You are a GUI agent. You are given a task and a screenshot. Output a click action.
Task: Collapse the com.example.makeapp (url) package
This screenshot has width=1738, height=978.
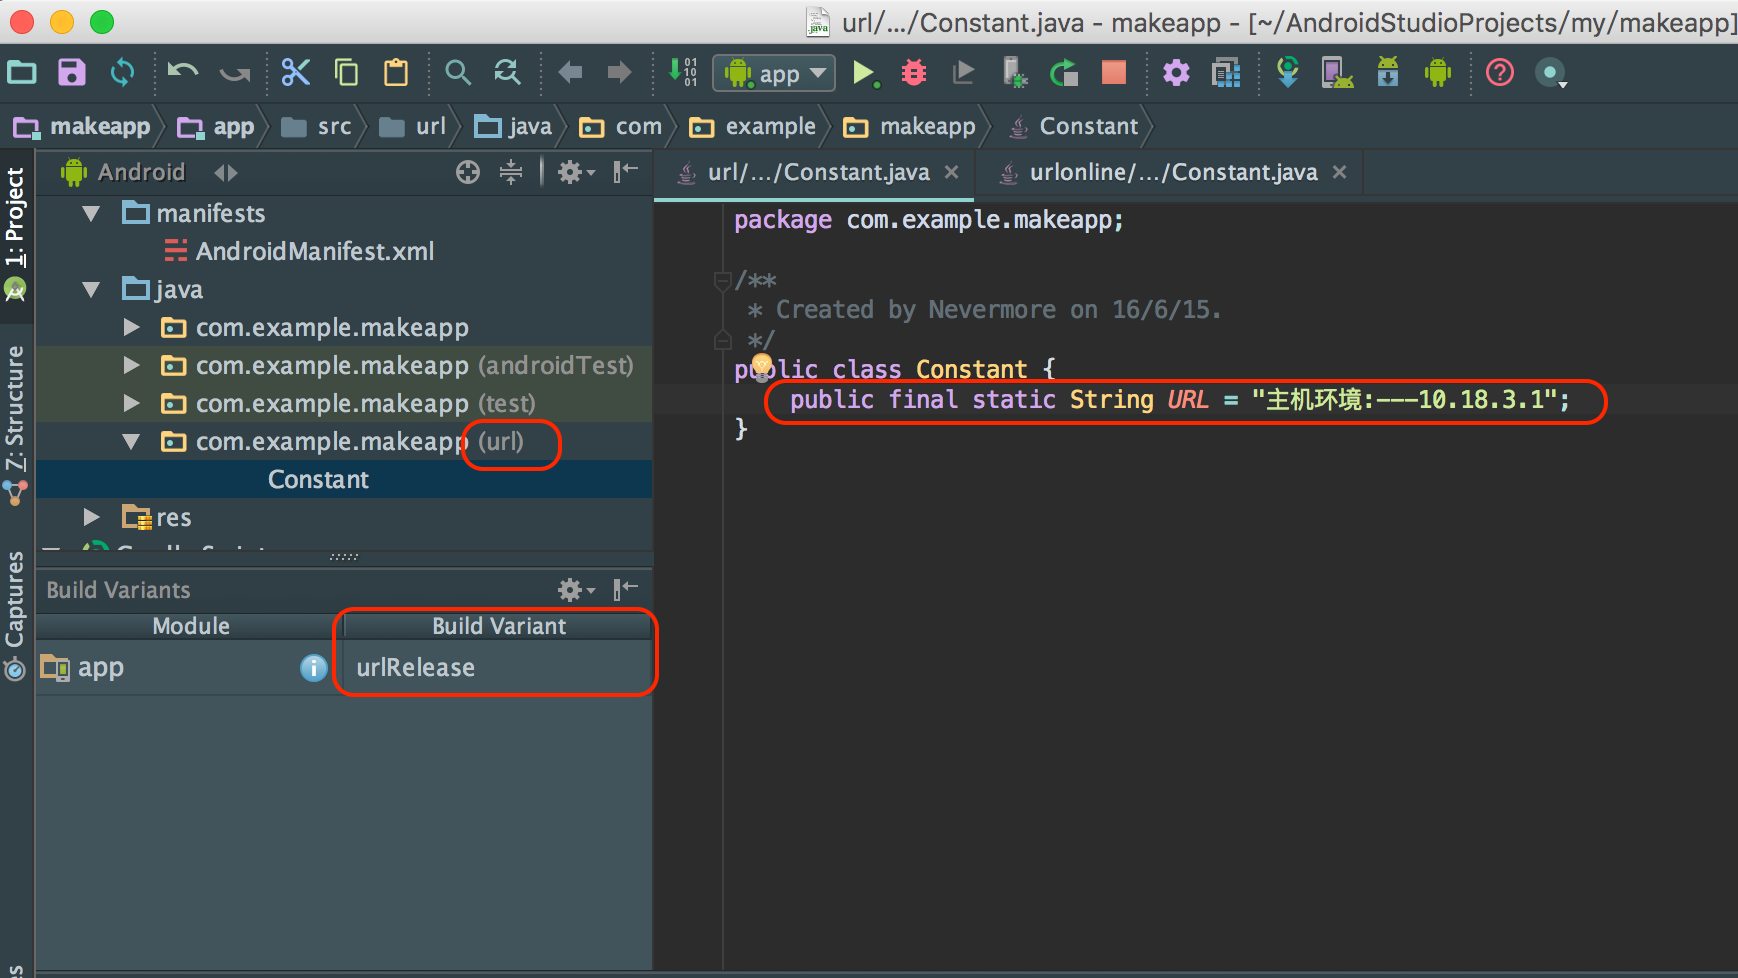[x=131, y=441]
